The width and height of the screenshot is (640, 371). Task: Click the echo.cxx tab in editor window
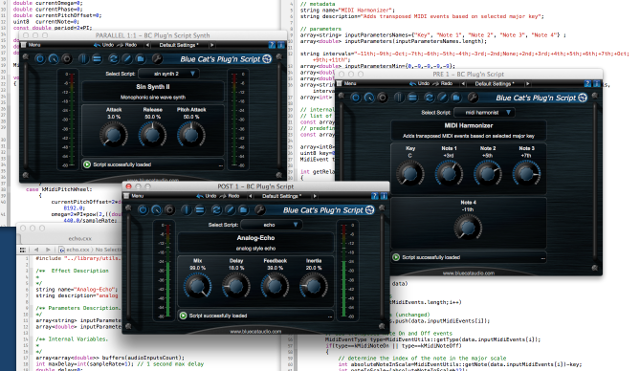[80, 238]
